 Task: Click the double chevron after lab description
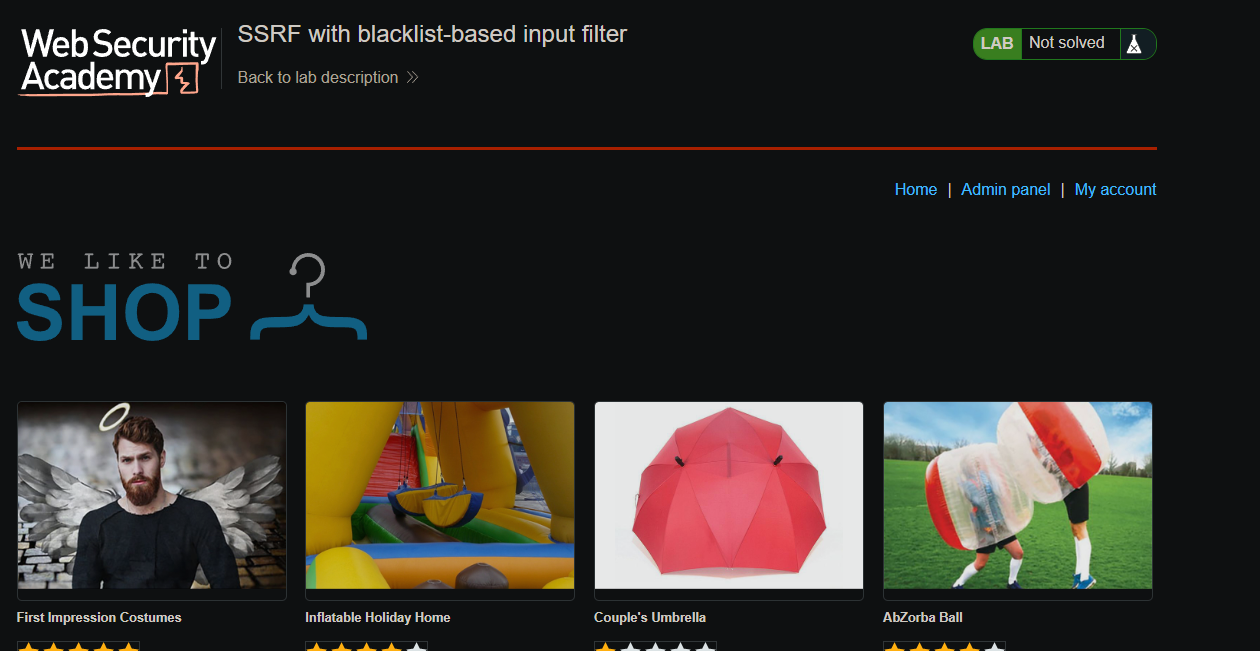coord(412,78)
